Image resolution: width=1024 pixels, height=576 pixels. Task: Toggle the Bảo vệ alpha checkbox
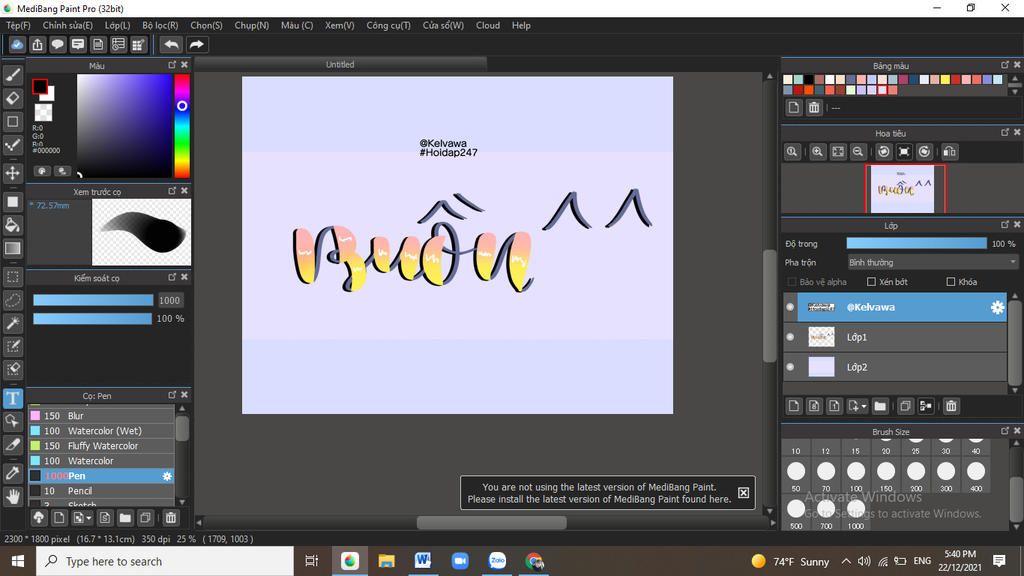(792, 282)
